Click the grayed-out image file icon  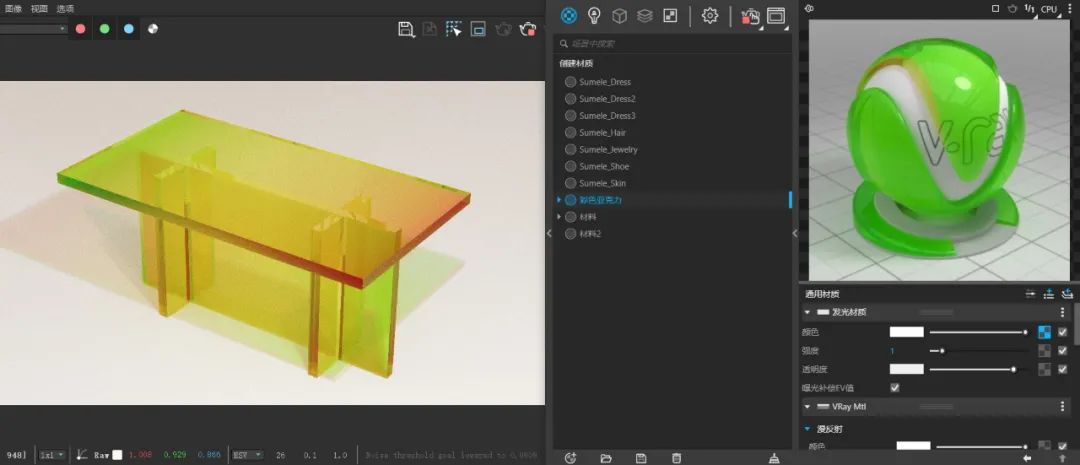(x=430, y=29)
